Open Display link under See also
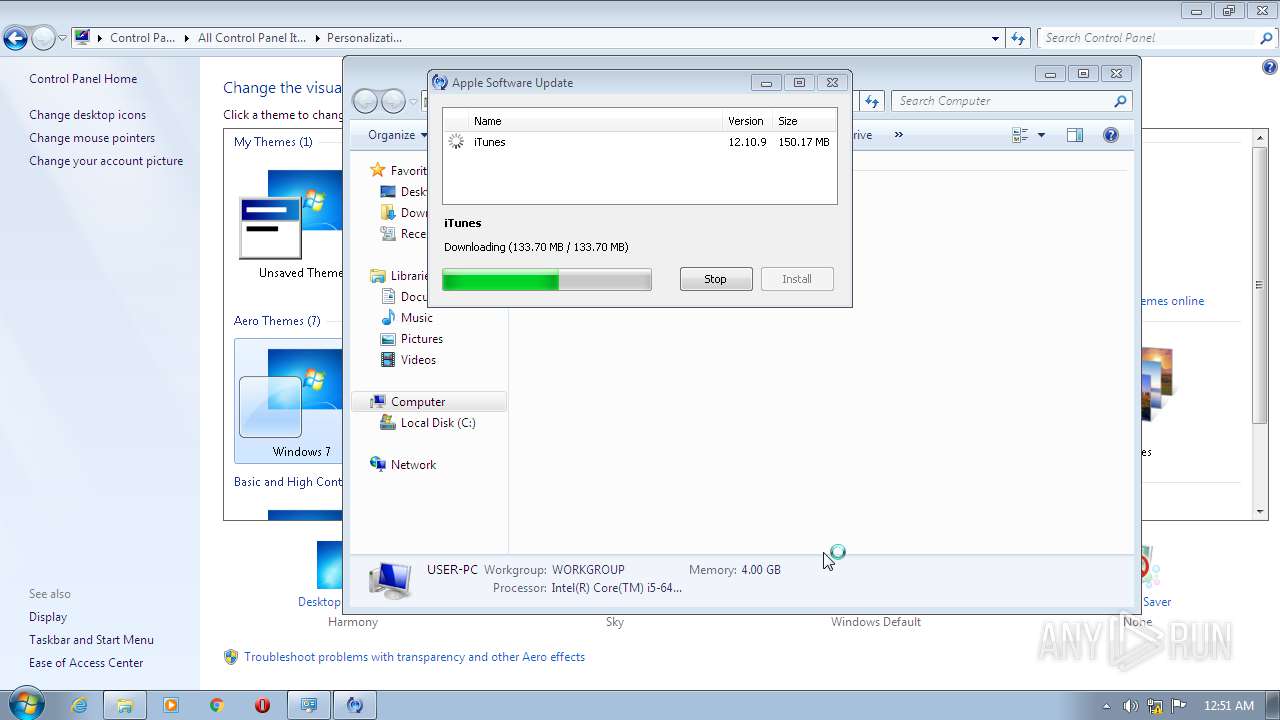The image size is (1280, 720). coord(48,617)
